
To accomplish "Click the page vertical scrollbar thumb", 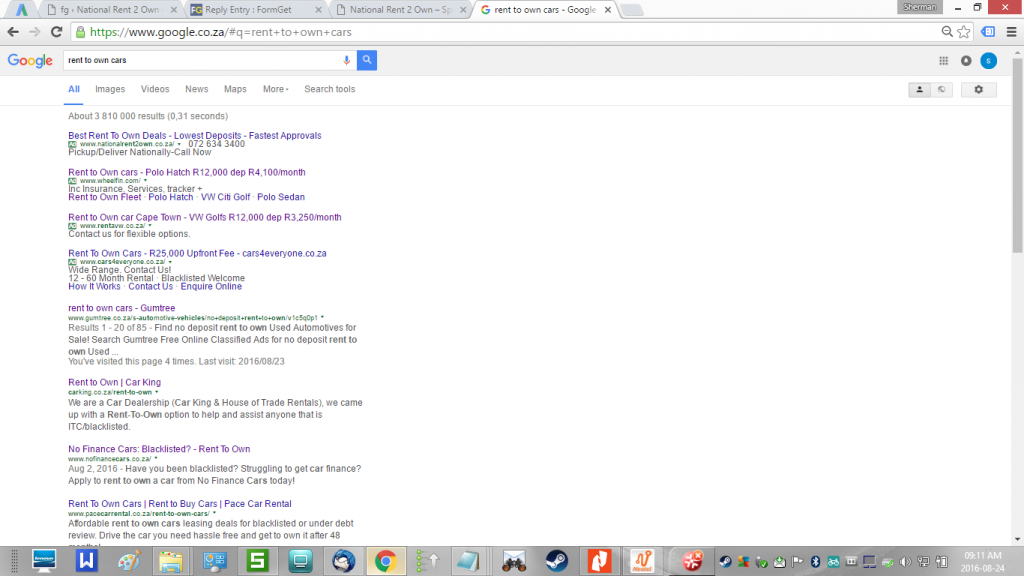I will (1017, 155).
